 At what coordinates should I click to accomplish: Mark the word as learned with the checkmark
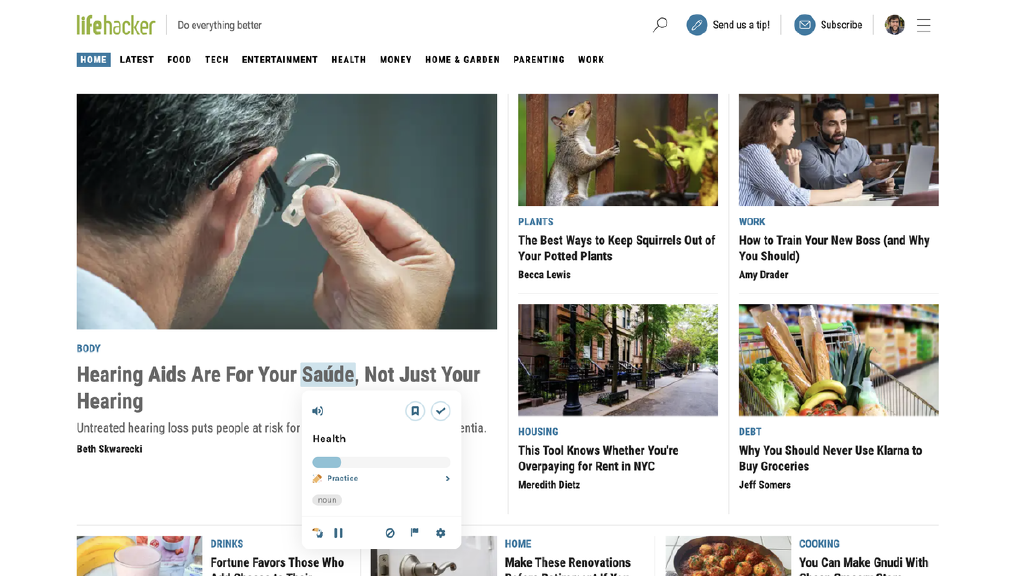pos(440,410)
